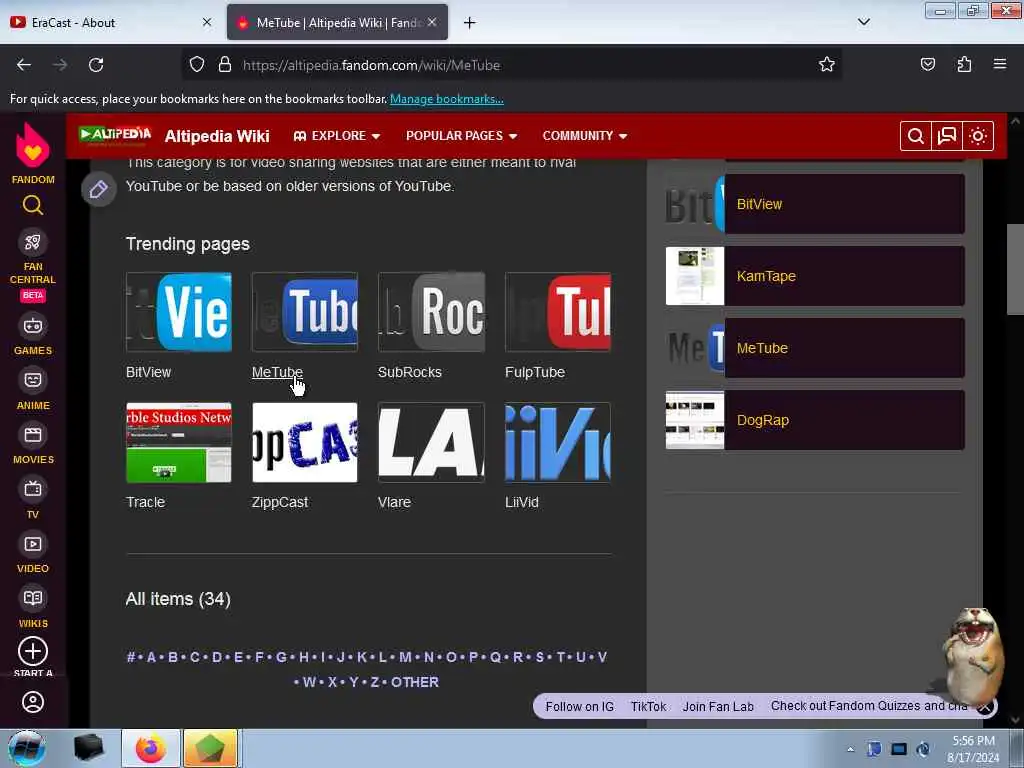Screen dimensions: 1024x768
Task: Reload the page with refresh icon
Action: (96, 65)
